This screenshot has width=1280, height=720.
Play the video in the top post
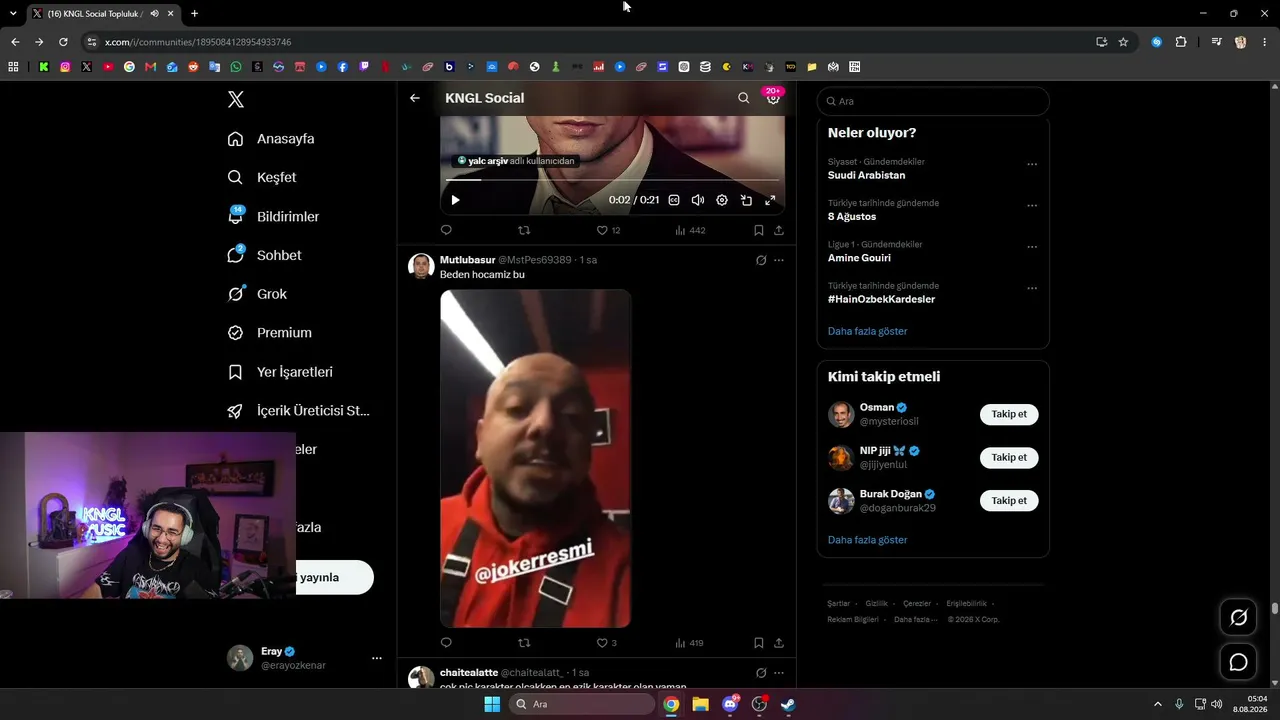click(455, 200)
